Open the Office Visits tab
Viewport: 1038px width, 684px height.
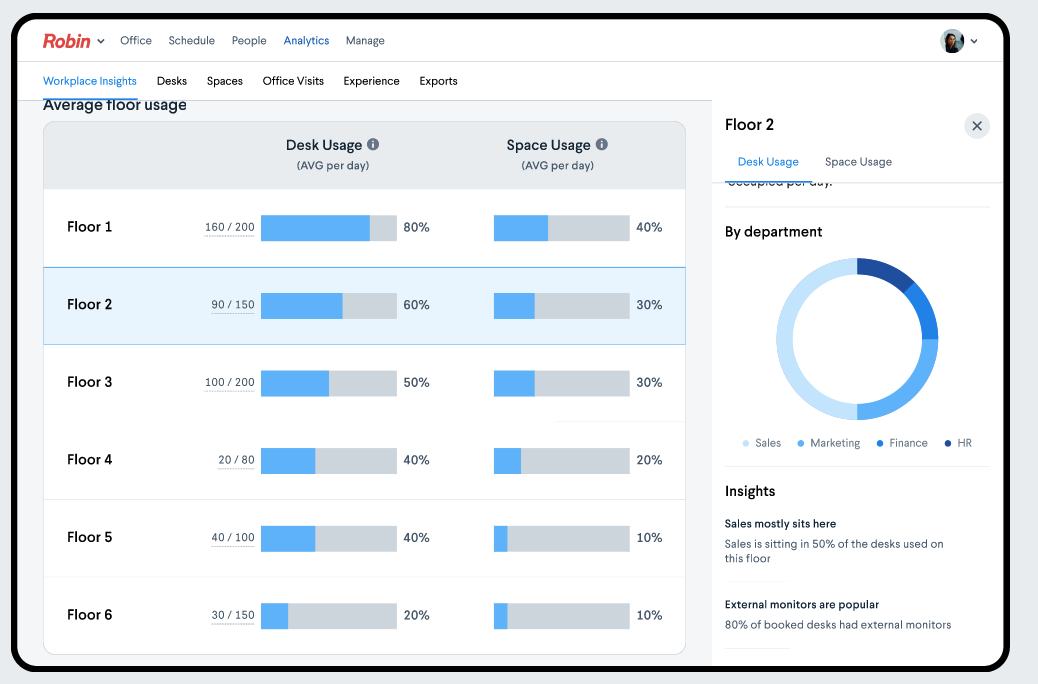[293, 81]
